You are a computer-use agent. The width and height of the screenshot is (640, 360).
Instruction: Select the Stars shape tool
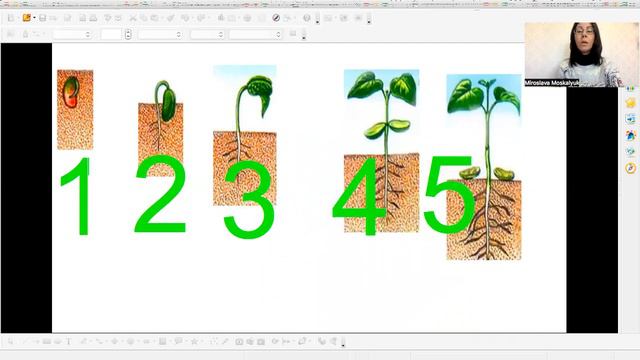194,341
